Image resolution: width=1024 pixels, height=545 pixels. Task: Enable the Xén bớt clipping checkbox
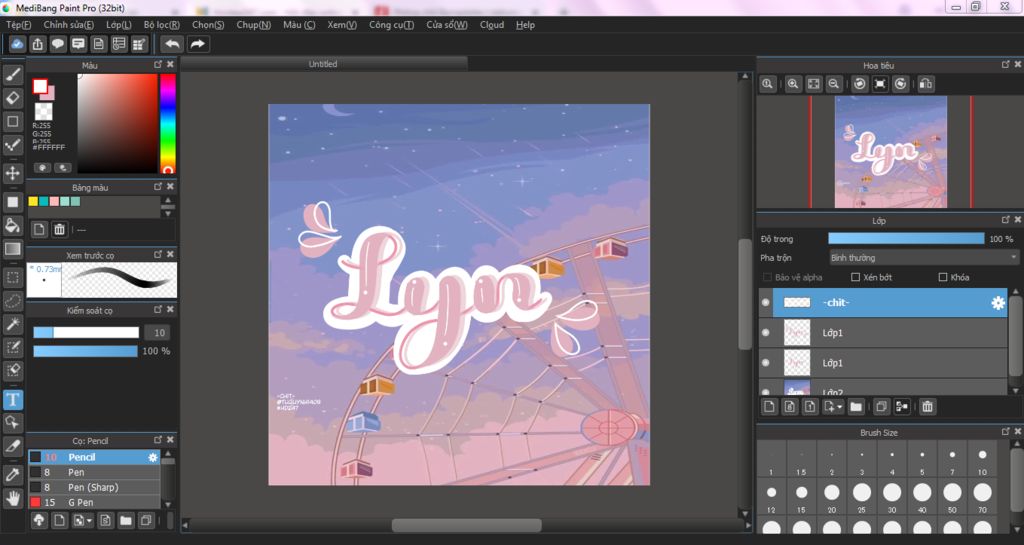click(856, 277)
